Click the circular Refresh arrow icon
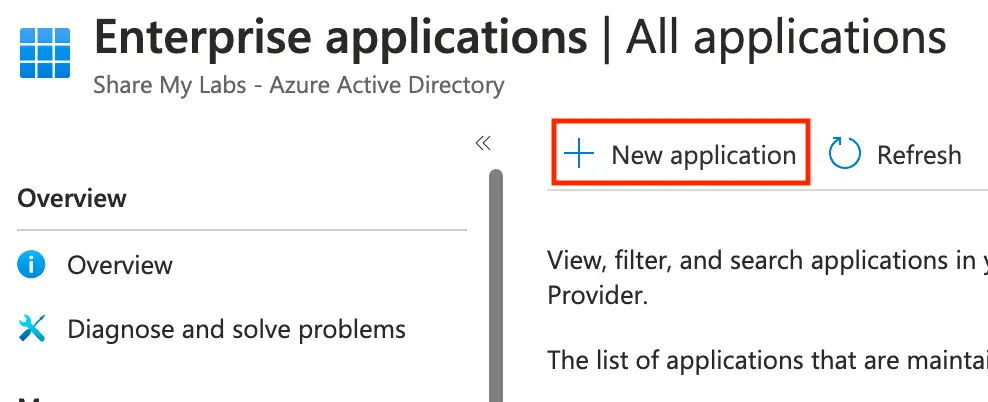Viewport: 988px width, 402px height. tap(845, 155)
